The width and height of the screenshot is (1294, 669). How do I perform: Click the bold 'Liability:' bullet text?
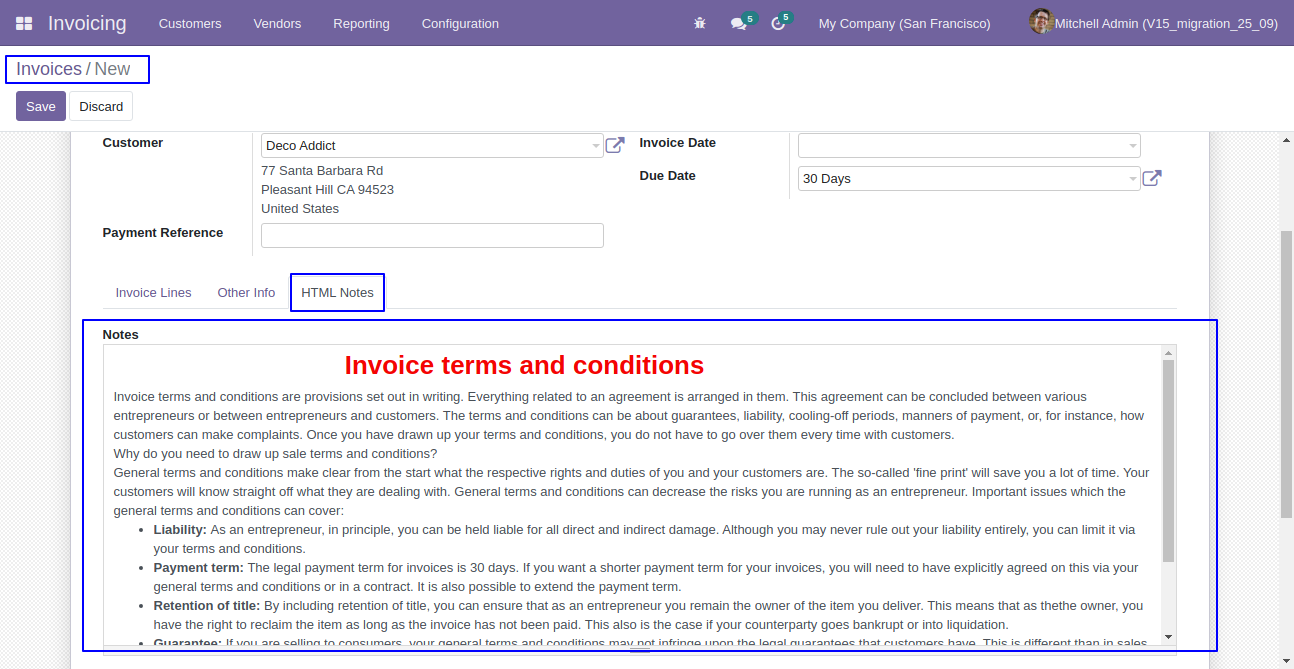click(180, 529)
